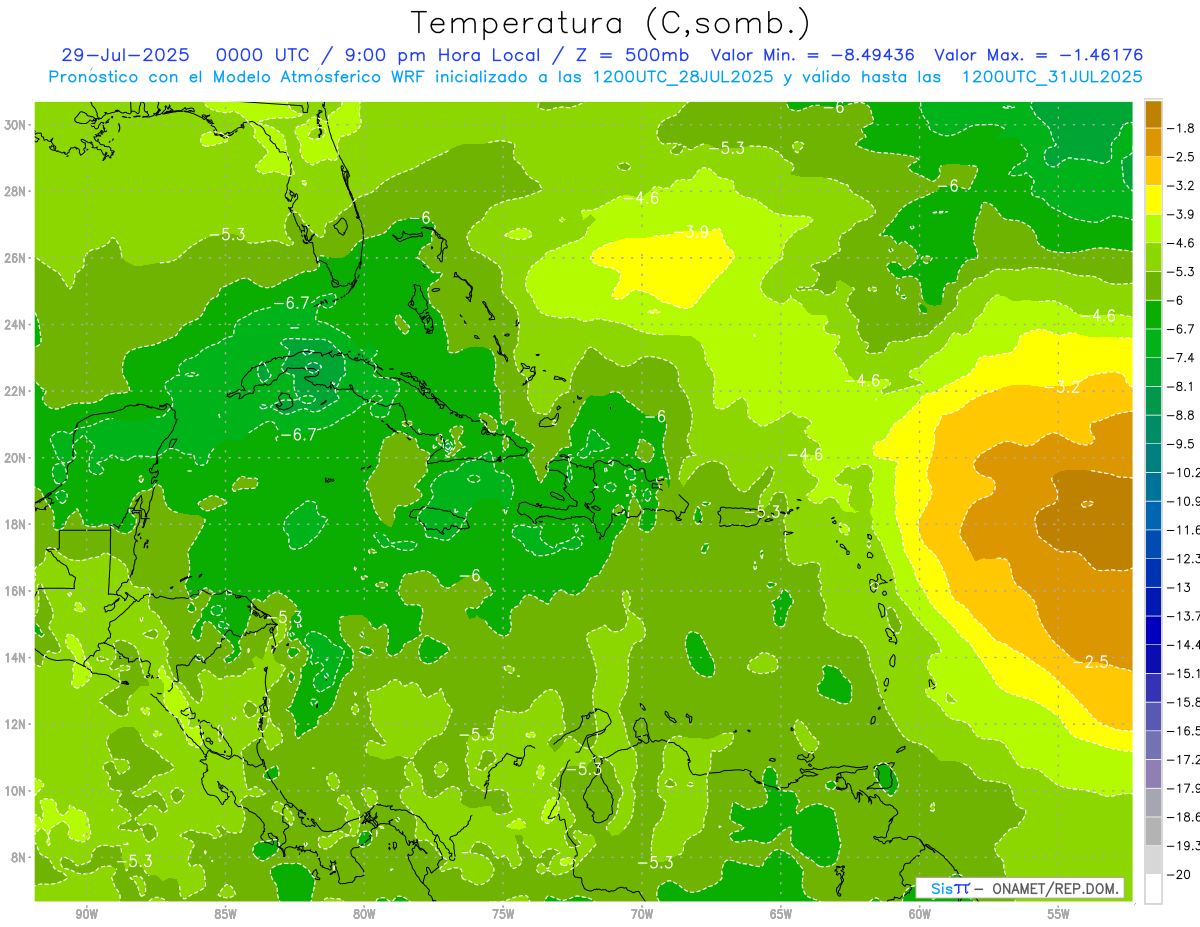The image size is (1200, 927).
Task: Click the blue 'Sis' logo text
Action: [942, 888]
